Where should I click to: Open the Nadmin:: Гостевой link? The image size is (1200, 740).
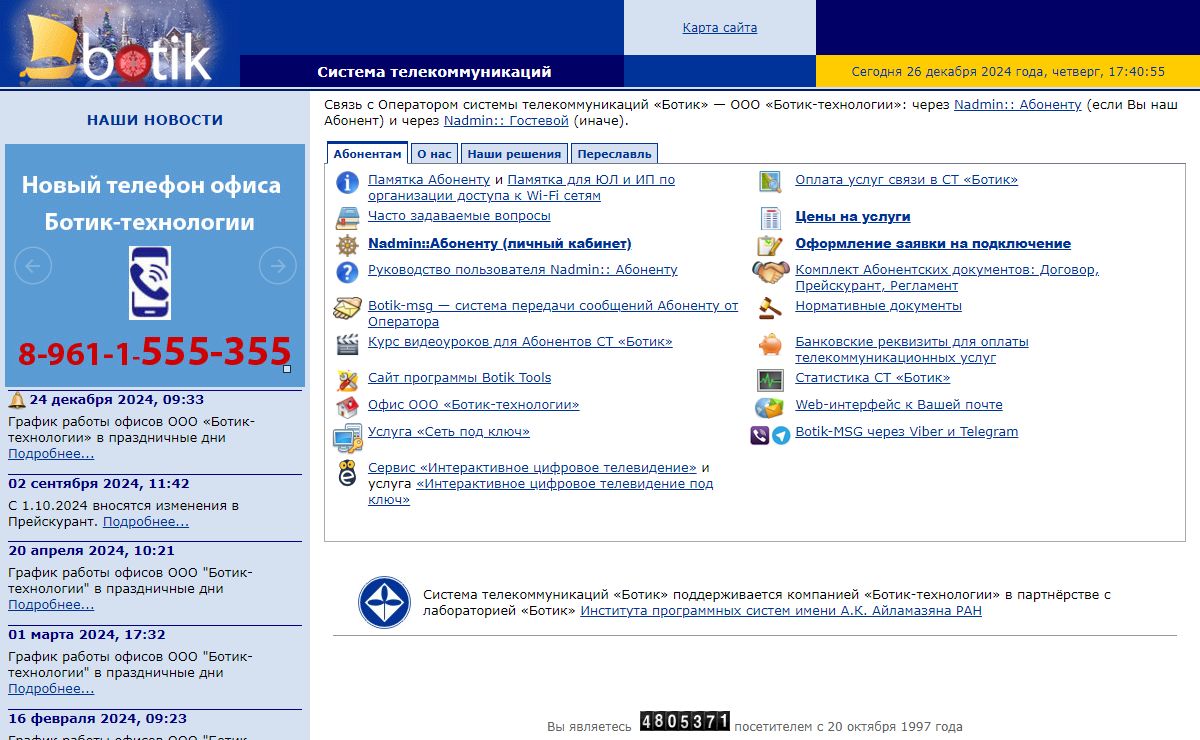click(x=506, y=121)
